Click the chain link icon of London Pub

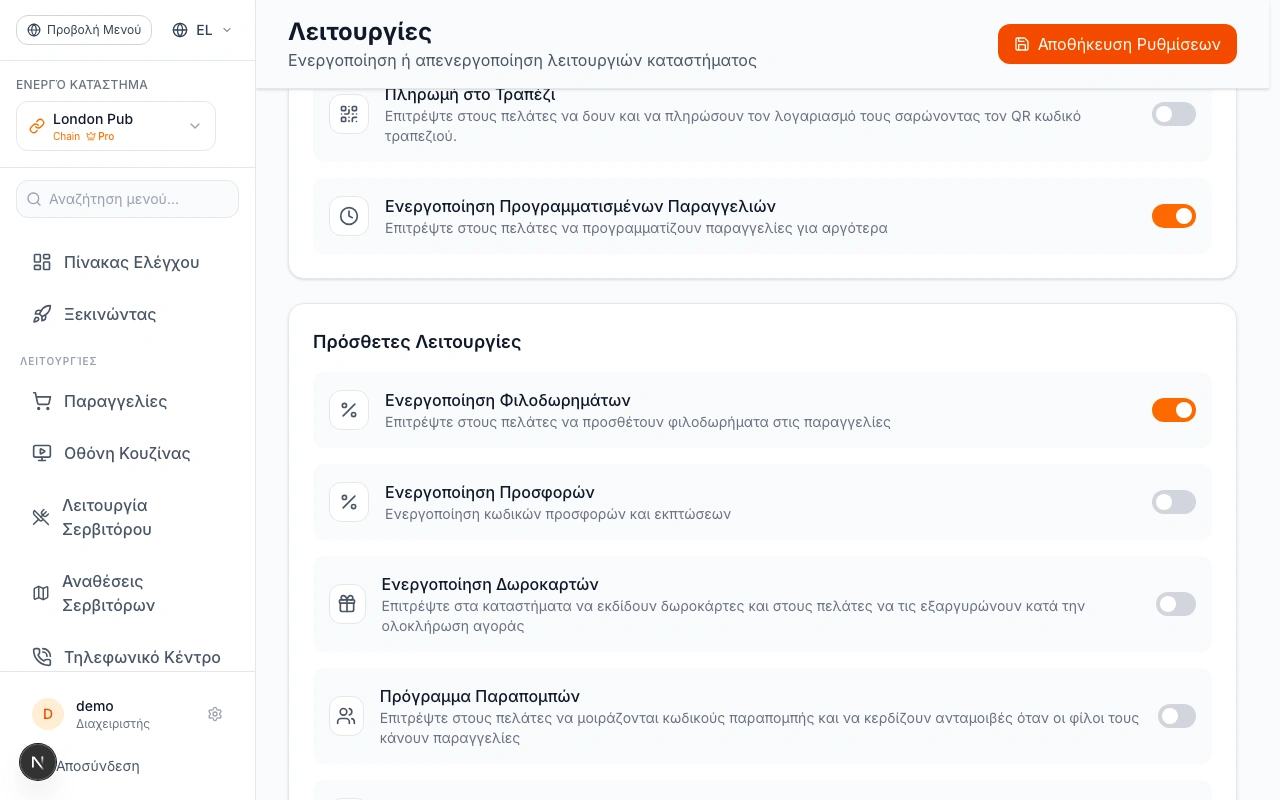point(37,126)
